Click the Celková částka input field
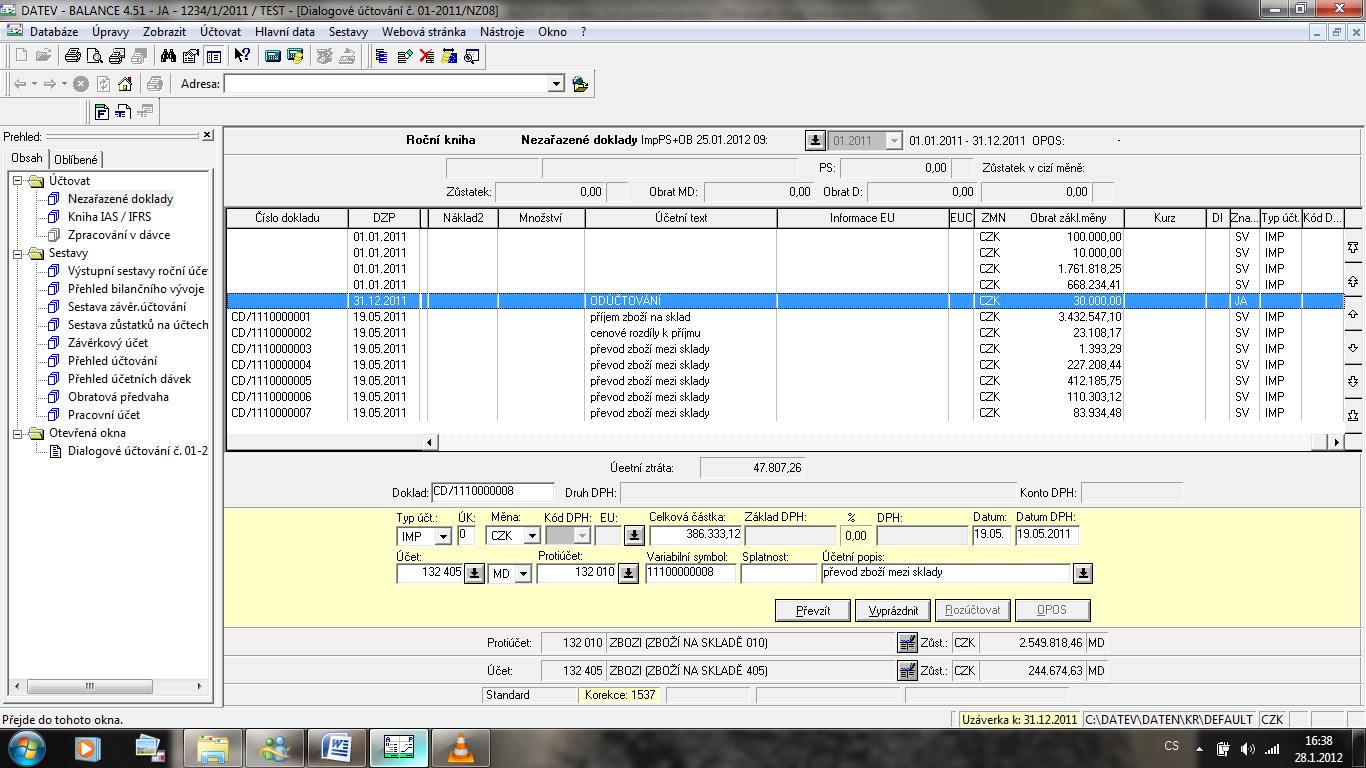Screen dimensions: 1366x768 pos(695,535)
